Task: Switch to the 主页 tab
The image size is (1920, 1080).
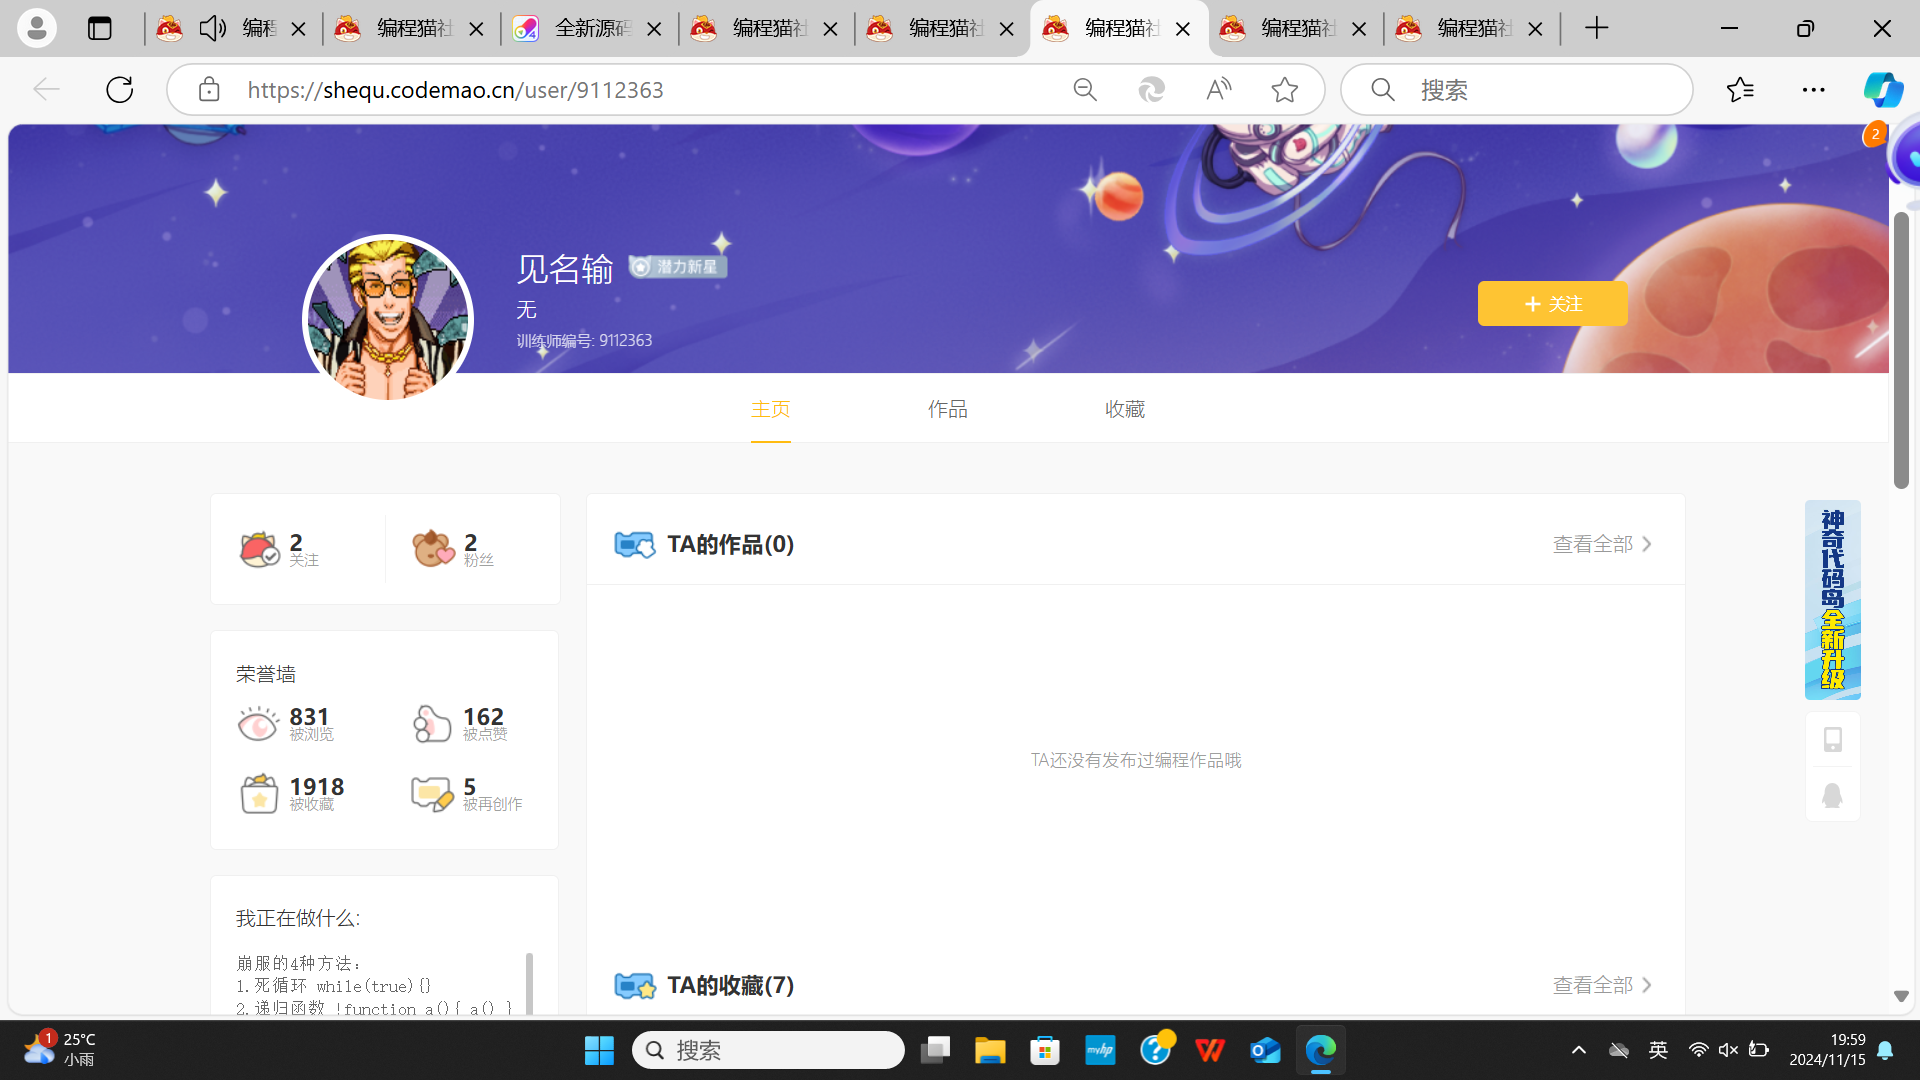Action: tap(771, 409)
